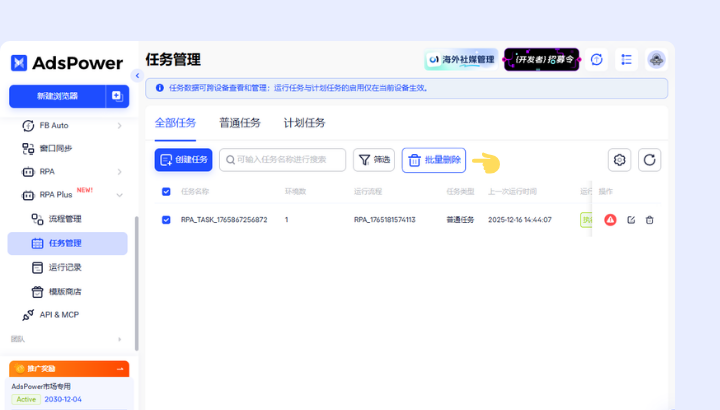Delete the RPA_TASK_1765867256872 task via trash icon
This screenshot has width=720, height=410.
click(649, 220)
